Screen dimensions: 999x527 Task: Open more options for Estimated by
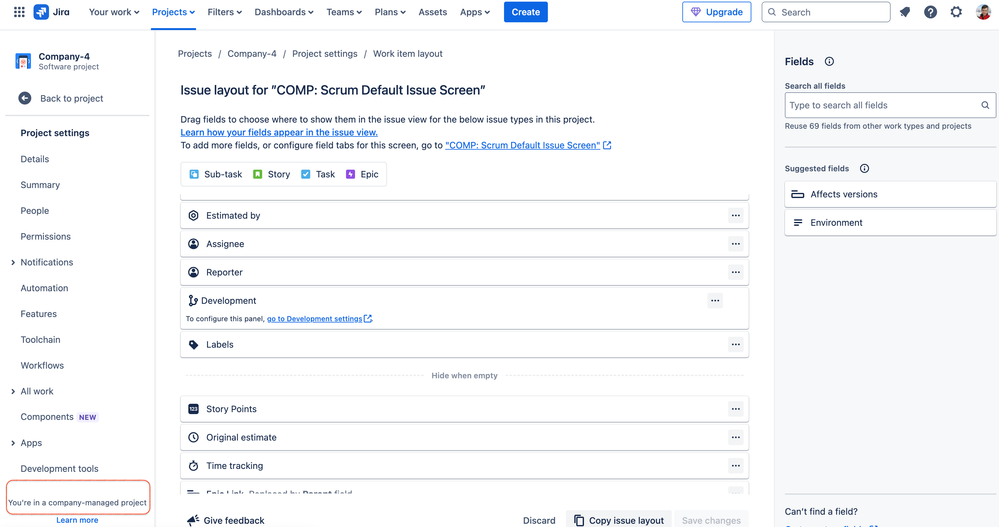[735, 215]
